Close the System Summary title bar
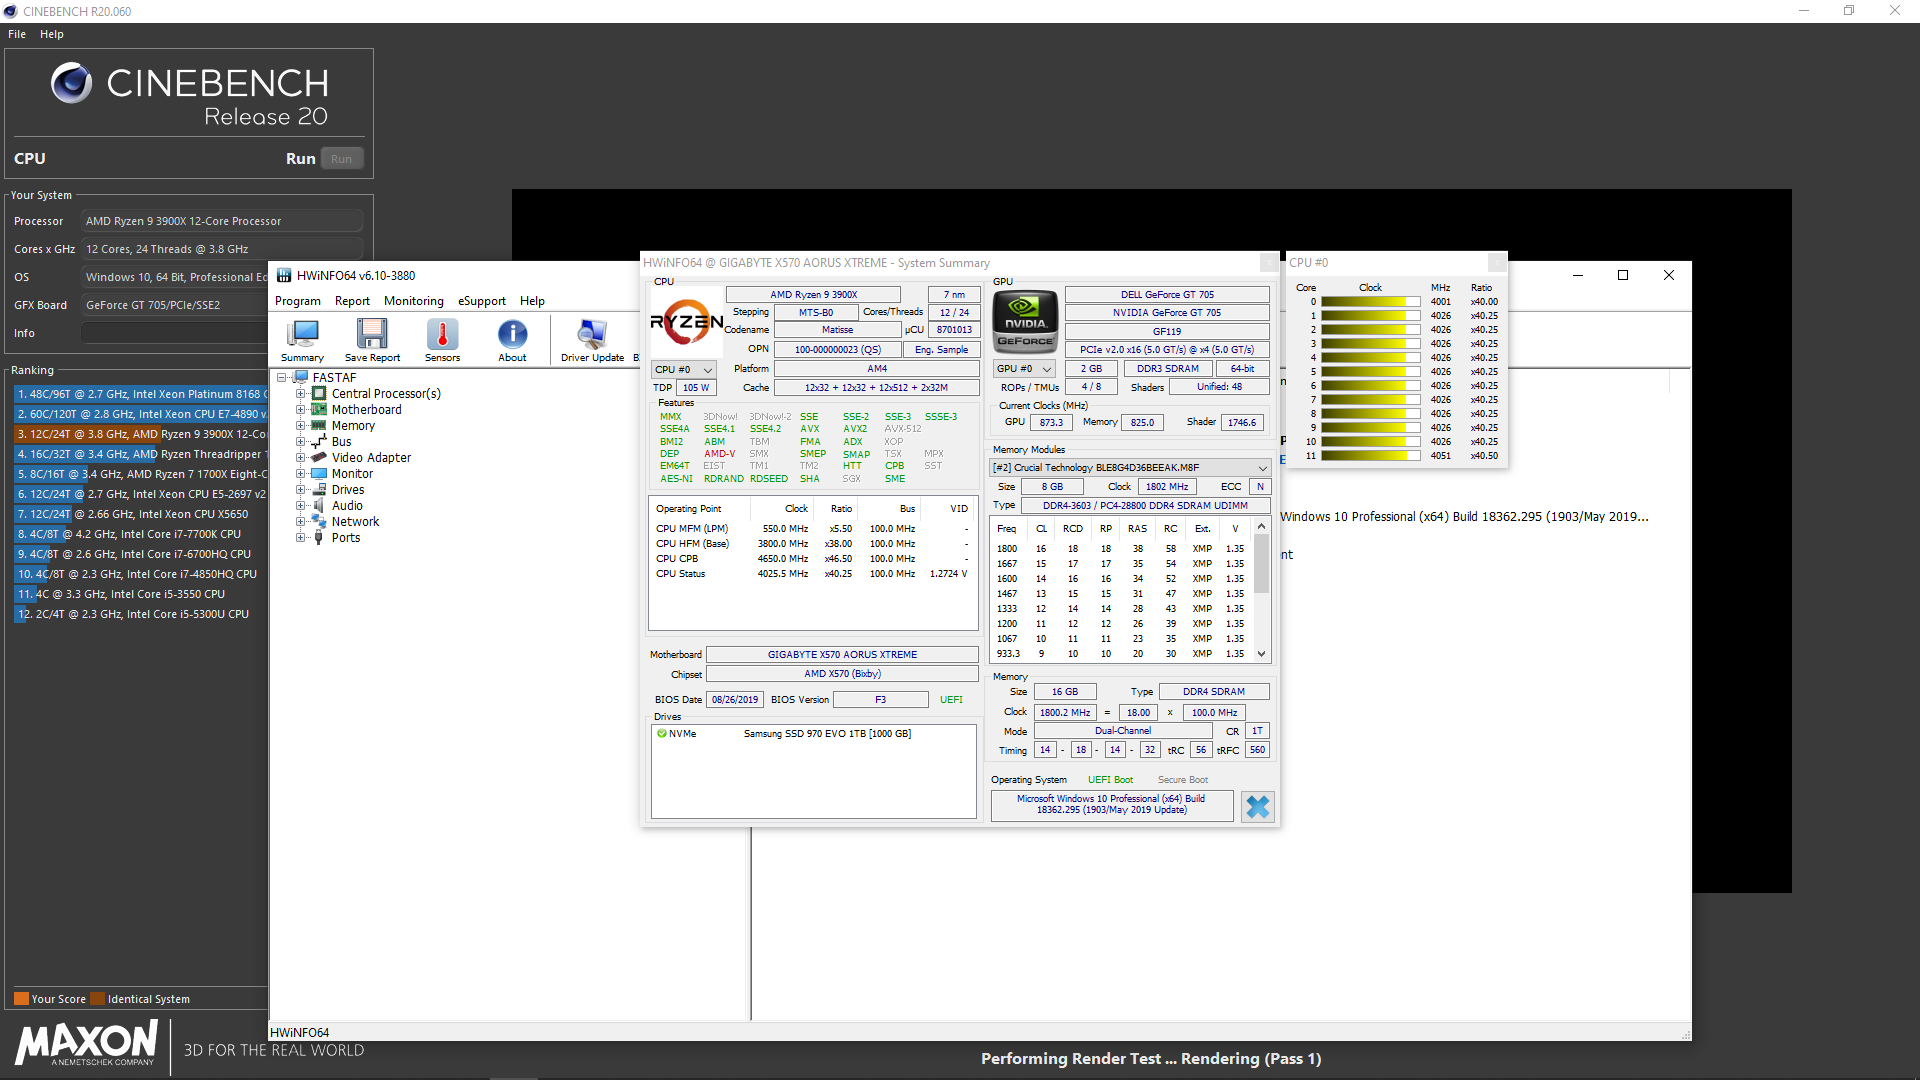Screen dimensions: 1920x1080 pyautogui.click(x=1268, y=262)
